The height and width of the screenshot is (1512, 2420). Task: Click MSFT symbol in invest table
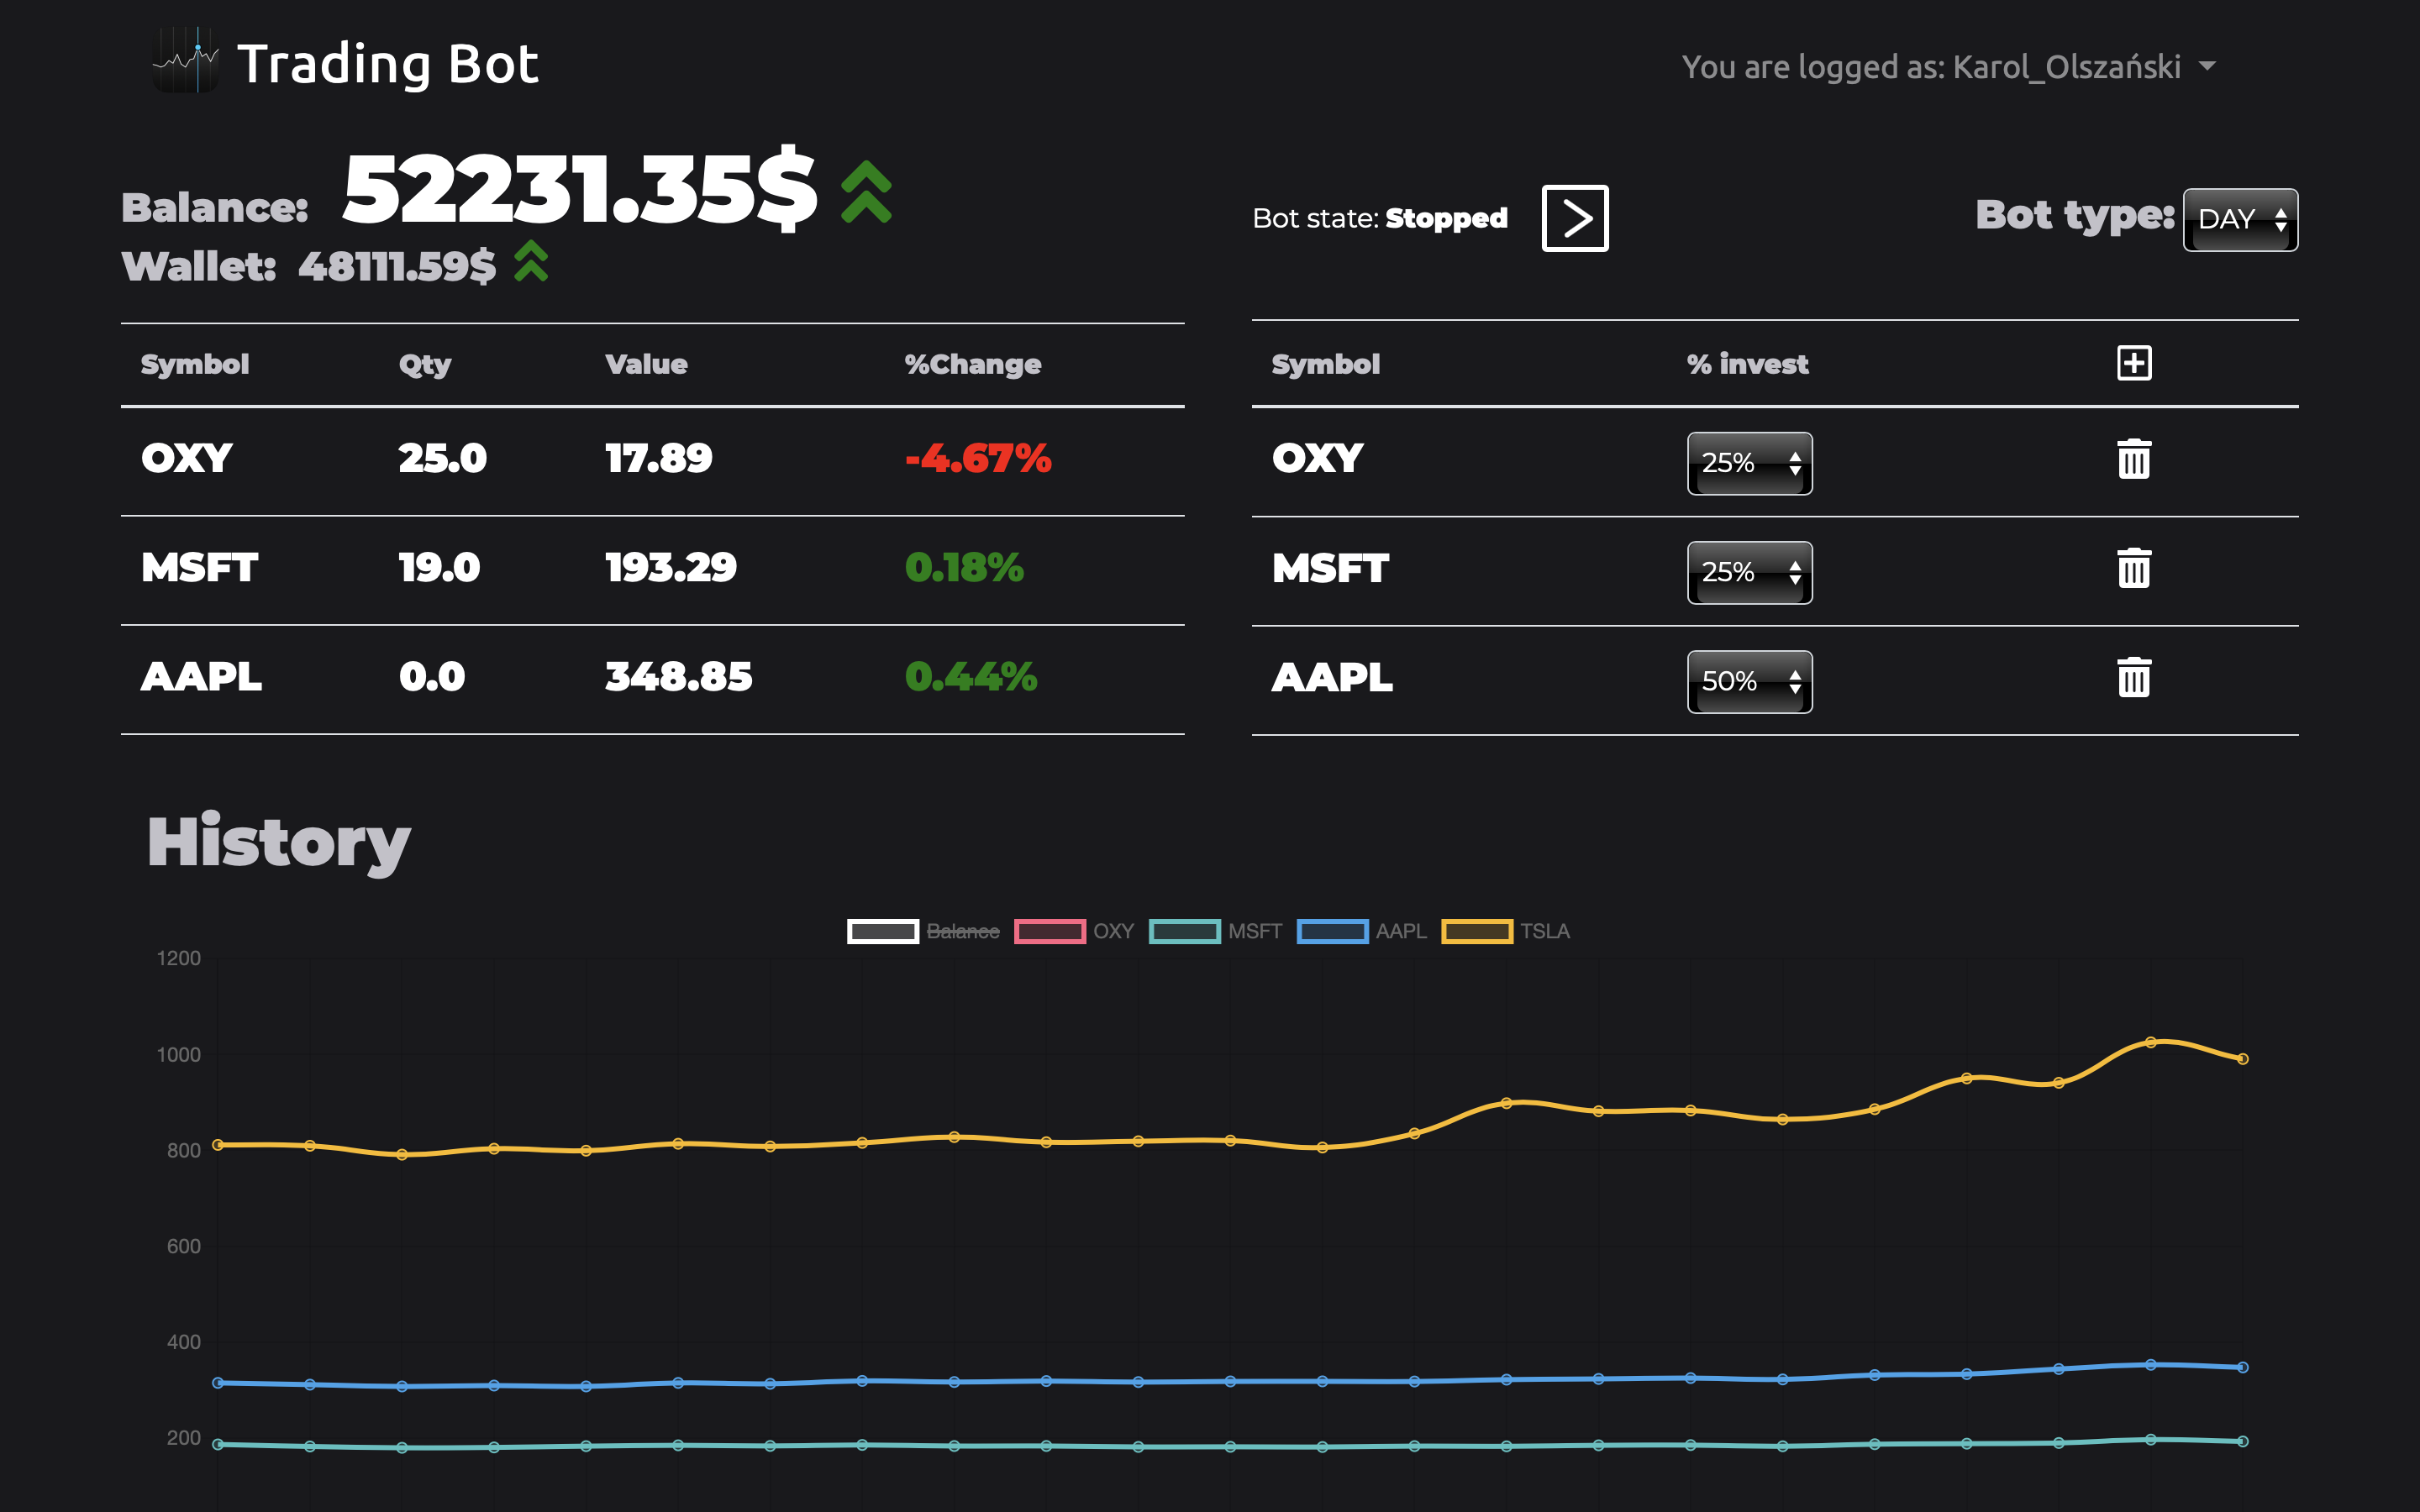point(1330,568)
